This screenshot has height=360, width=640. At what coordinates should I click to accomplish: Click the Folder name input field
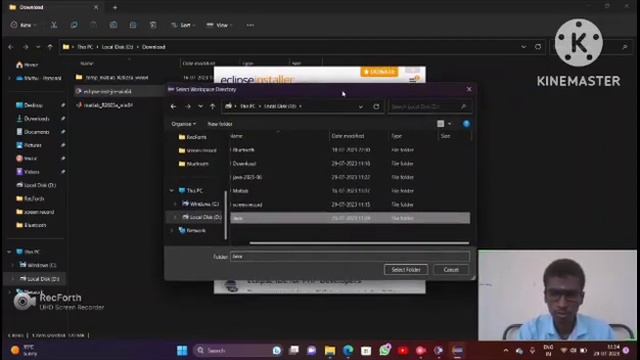[x=350, y=256]
